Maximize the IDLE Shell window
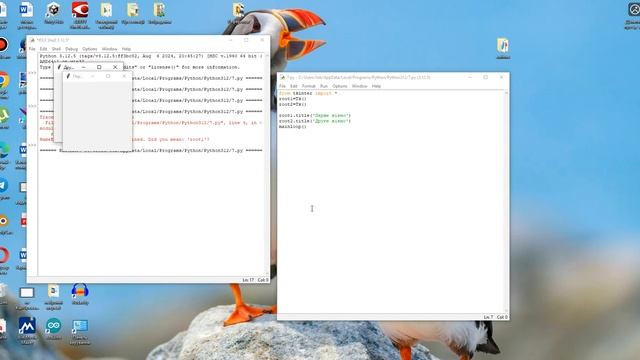Image resolution: width=640 pixels, height=360 pixels. 246,40
